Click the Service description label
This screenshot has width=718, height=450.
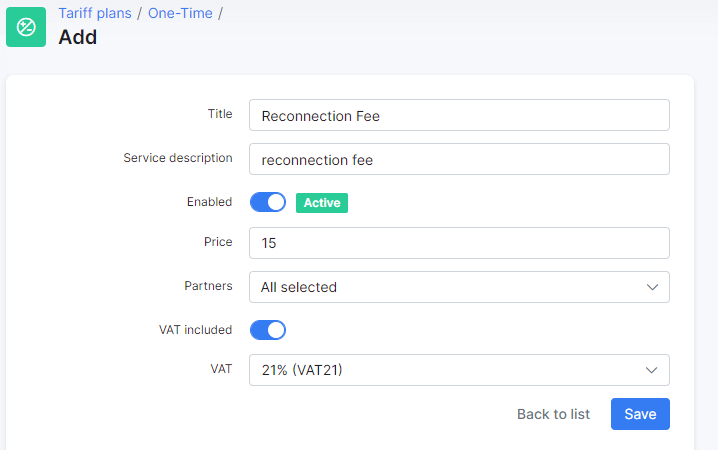178,158
